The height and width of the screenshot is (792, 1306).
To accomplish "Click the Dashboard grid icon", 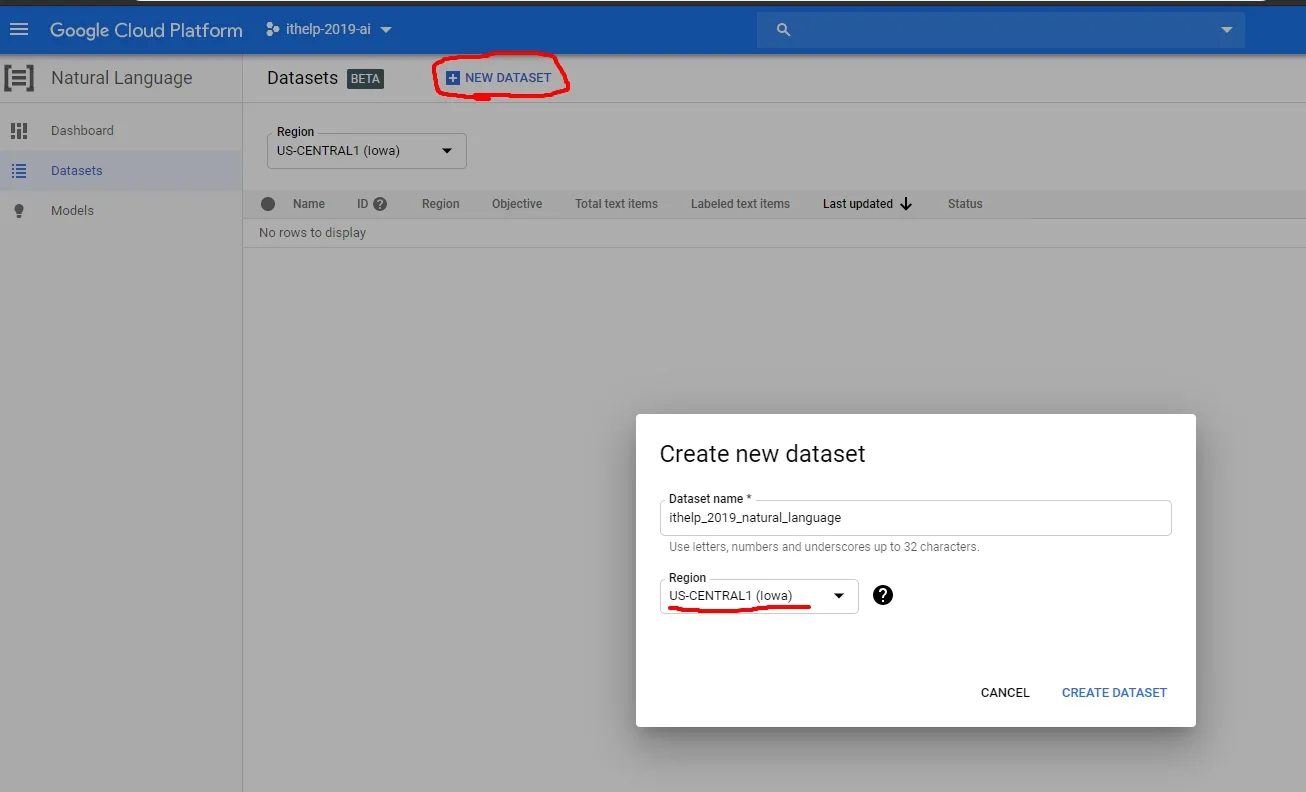I will click(x=19, y=130).
